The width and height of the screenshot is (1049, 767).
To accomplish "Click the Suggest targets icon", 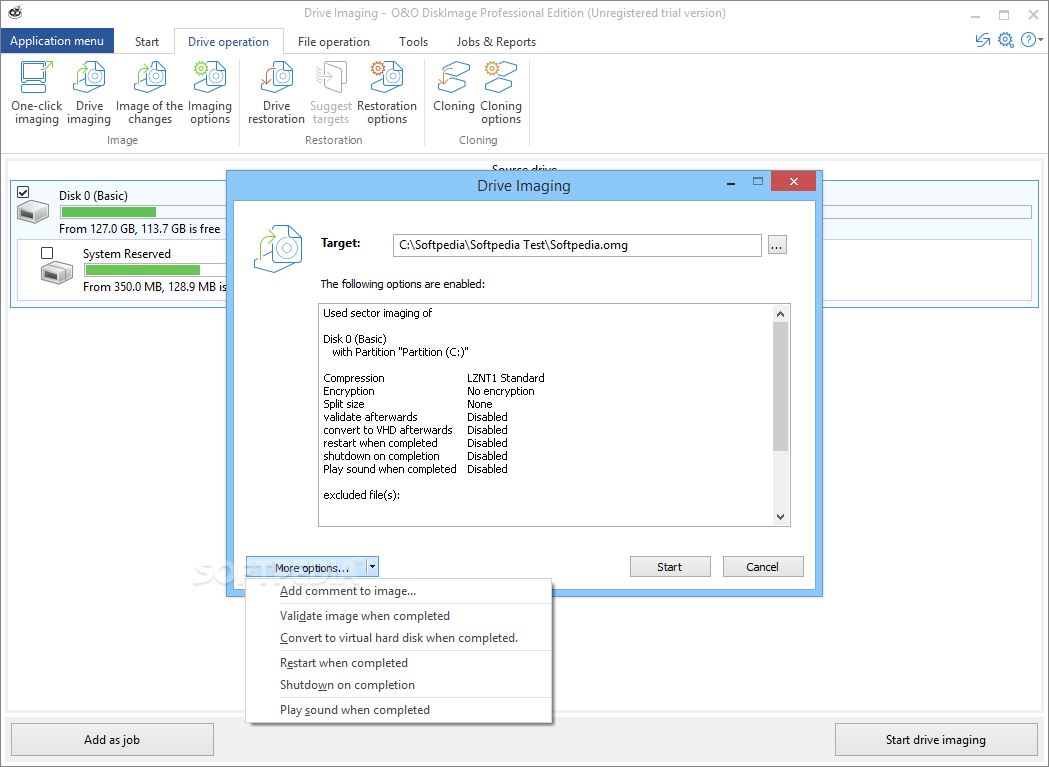I will click(331, 76).
